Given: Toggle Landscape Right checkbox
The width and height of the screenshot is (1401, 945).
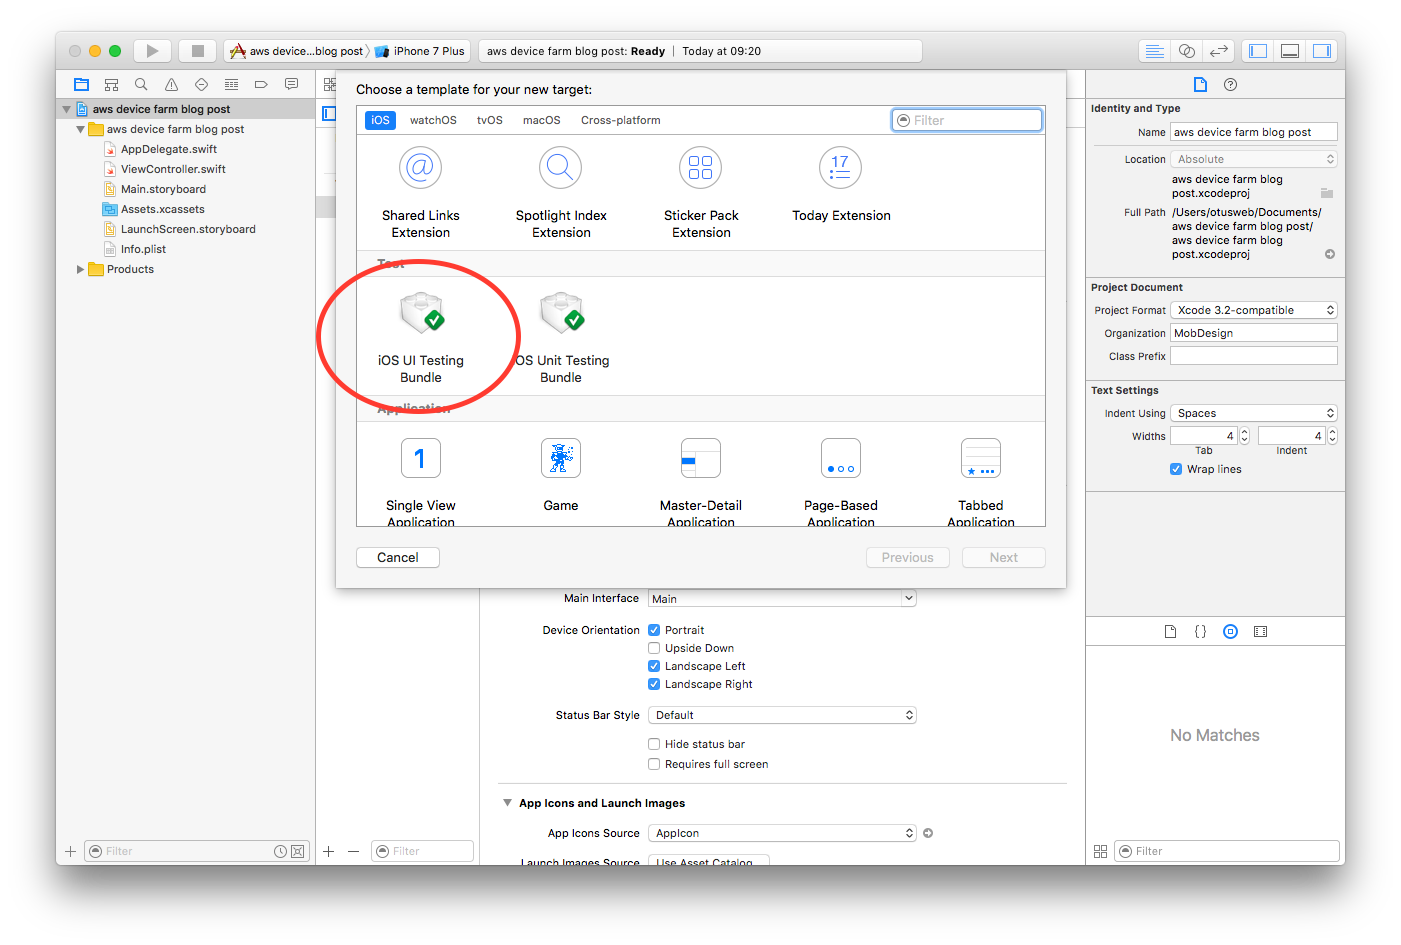Looking at the screenshot, I should tap(654, 684).
